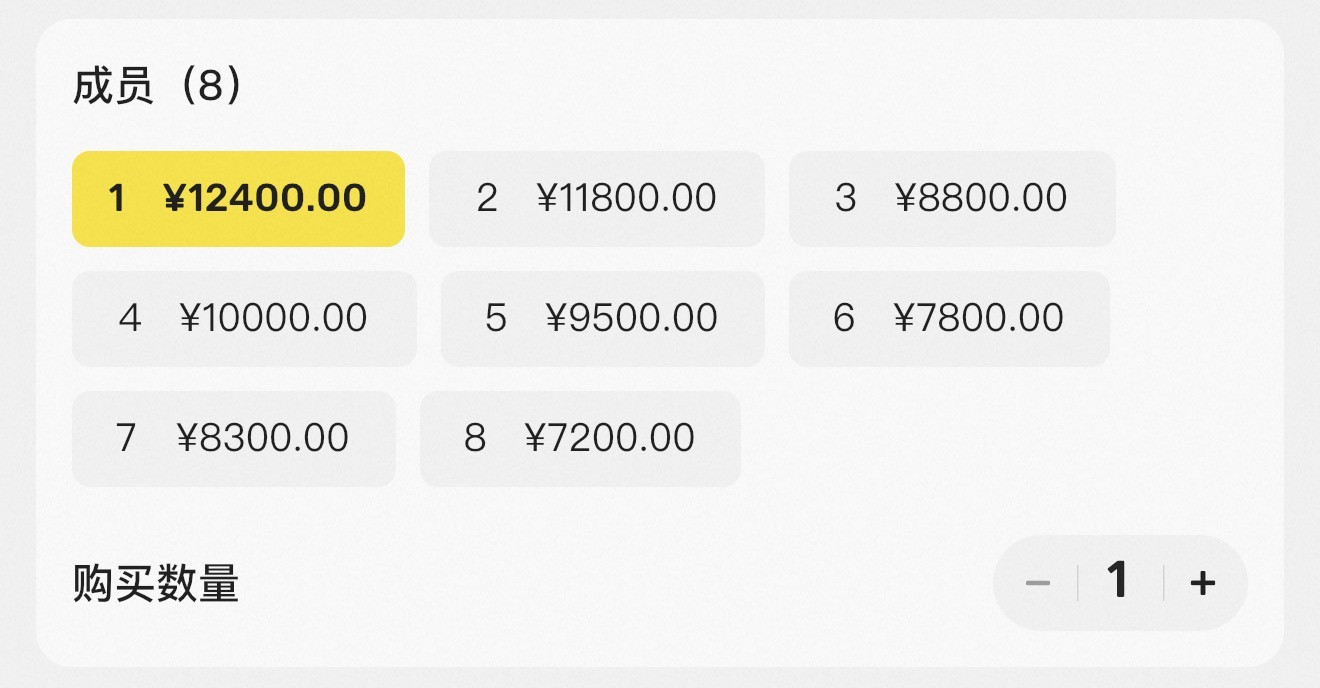The height and width of the screenshot is (688, 1320).
Task: Pick member 6 option ¥7800.00
Action: coord(948,318)
